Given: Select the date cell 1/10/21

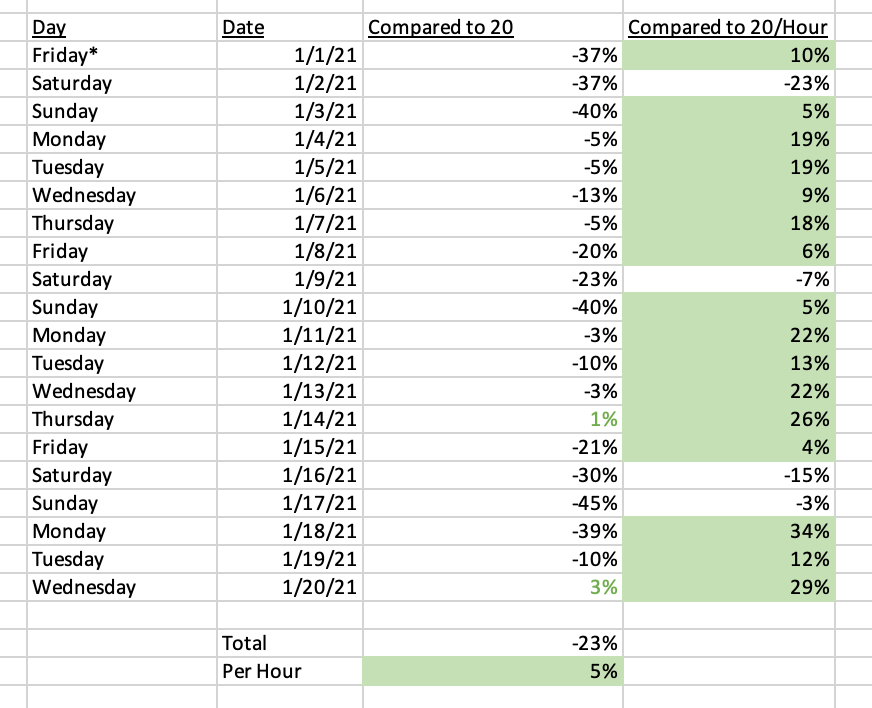Looking at the screenshot, I should click(290, 307).
